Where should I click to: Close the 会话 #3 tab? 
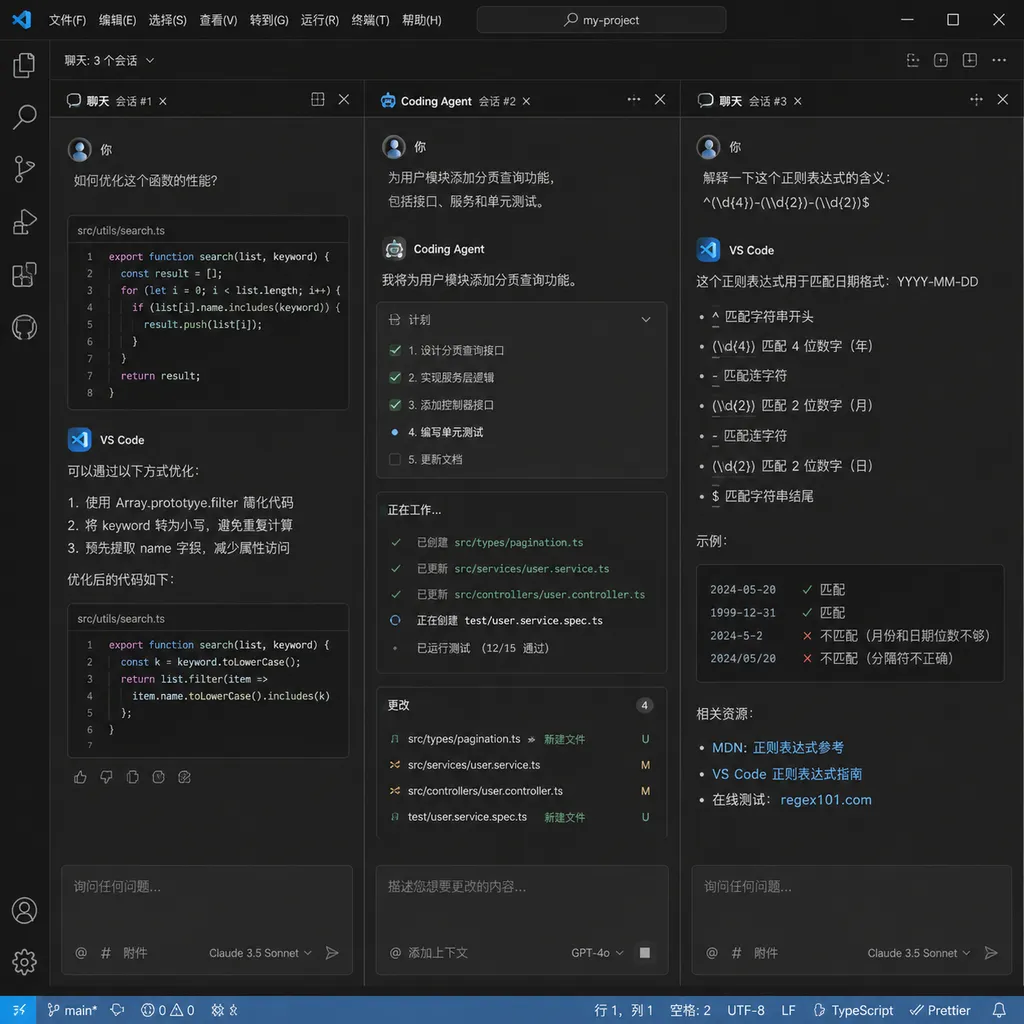797,101
